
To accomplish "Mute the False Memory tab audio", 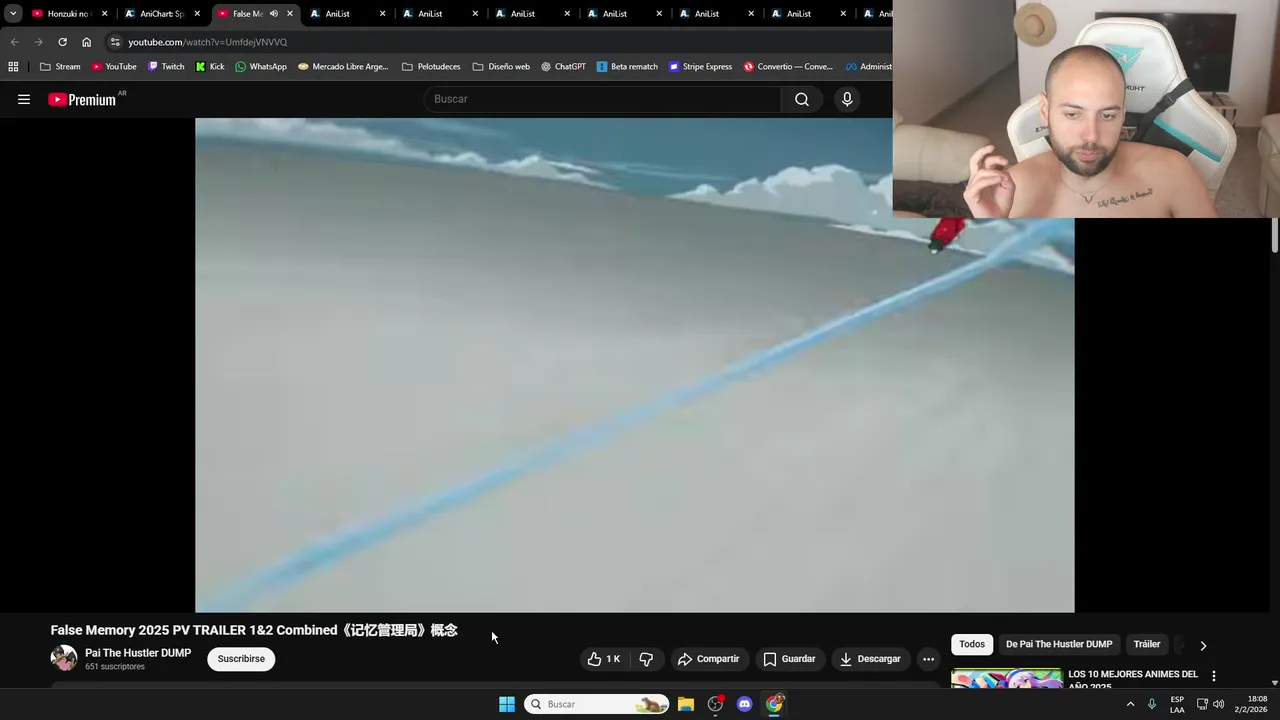I will pos(273,14).
